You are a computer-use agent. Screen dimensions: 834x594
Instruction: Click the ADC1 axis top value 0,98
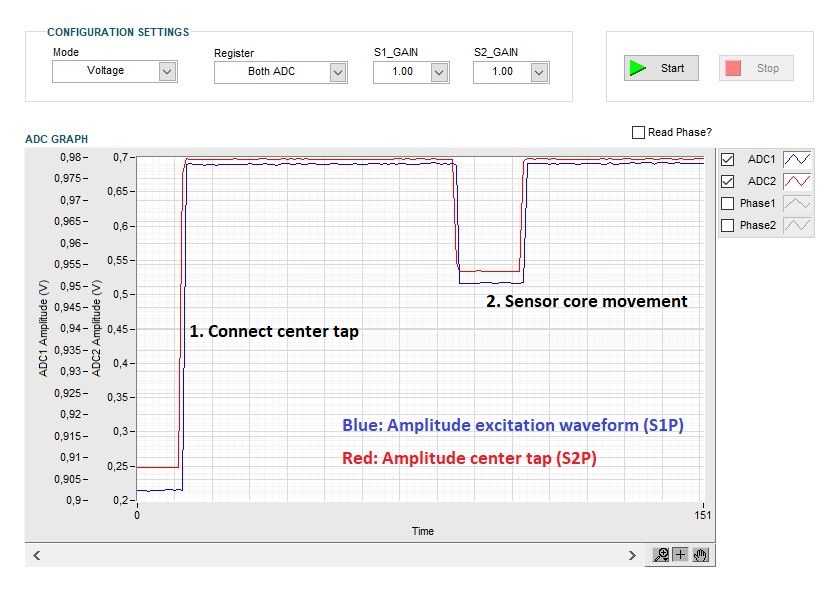click(x=71, y=157)
